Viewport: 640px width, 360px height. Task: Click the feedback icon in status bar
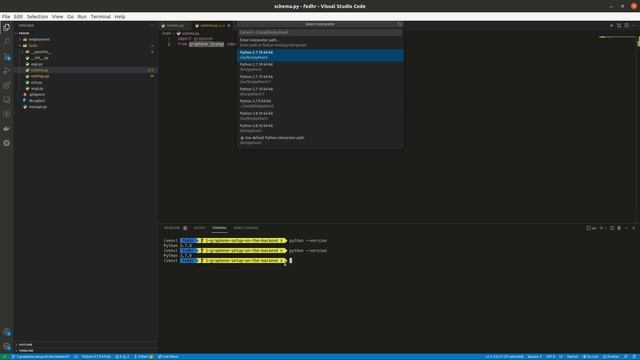(626, 357)
